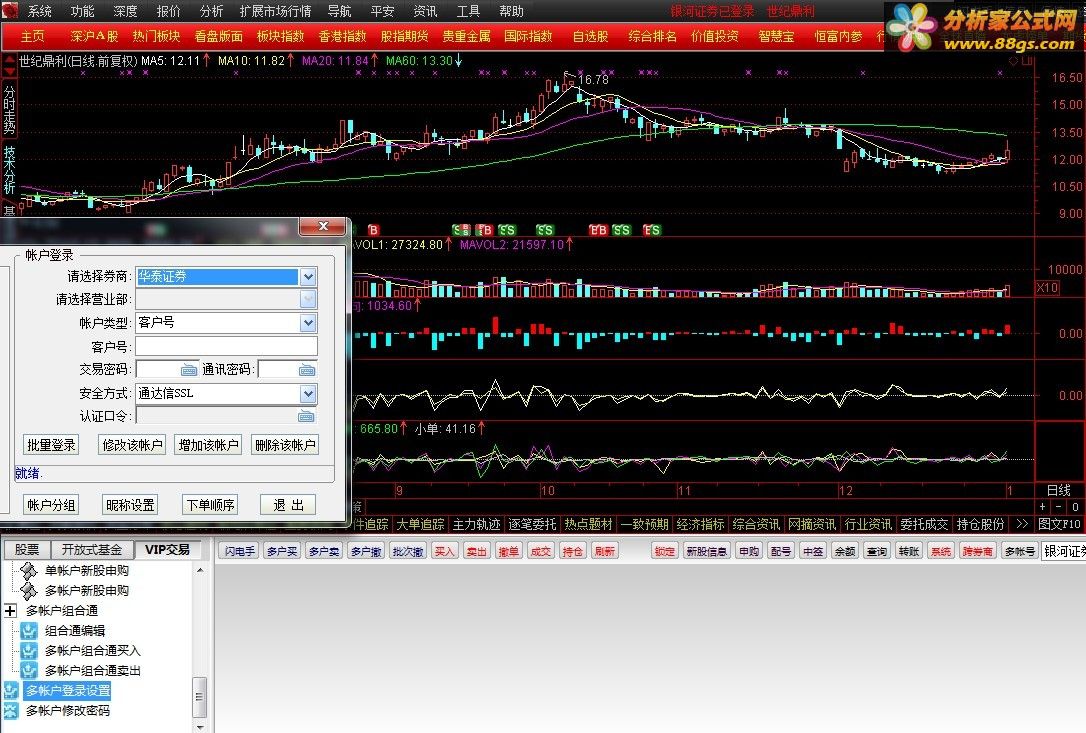Open the 主力轨迹 bottom tab
This screenshot has height=733, width=1086.
click(x=477, y=524)
